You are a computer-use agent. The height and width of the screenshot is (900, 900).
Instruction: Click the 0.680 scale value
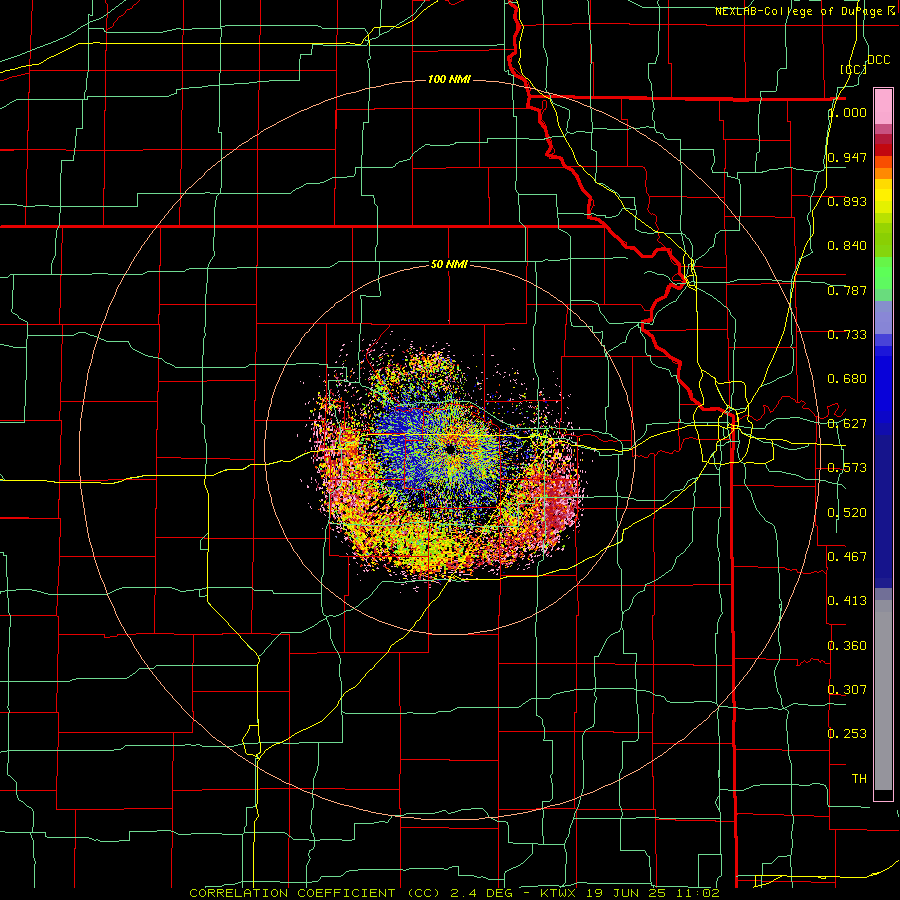(847, 379)
